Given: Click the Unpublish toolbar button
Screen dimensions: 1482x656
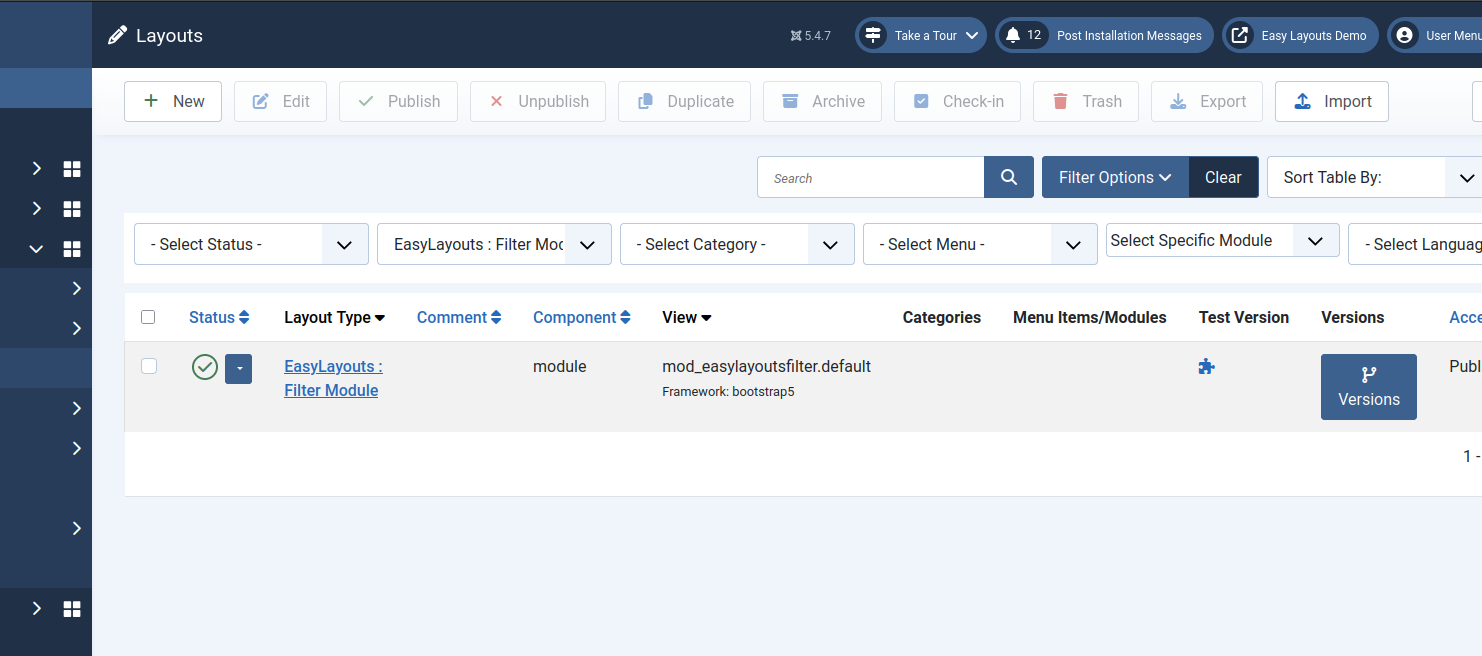Looking at the screenshot, I should 538,101.
